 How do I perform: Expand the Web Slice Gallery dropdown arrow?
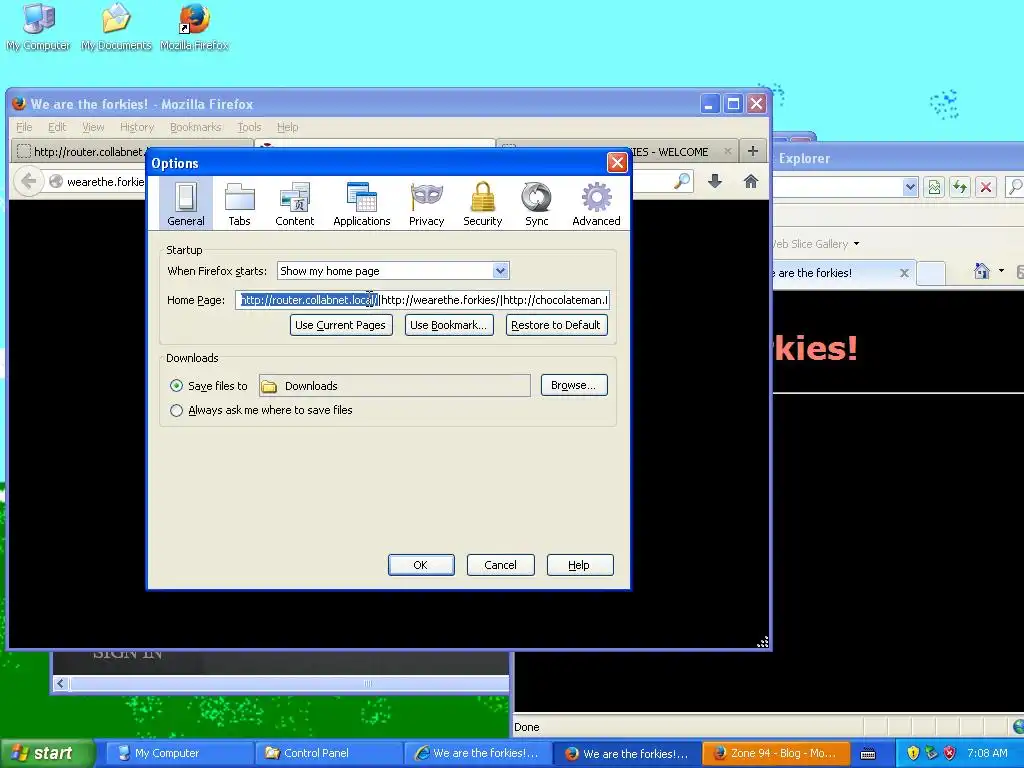856,244
